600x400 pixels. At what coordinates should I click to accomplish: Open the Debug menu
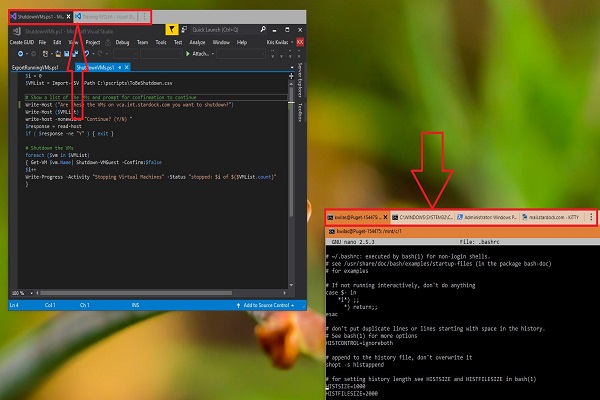click(x=122, y=43)
